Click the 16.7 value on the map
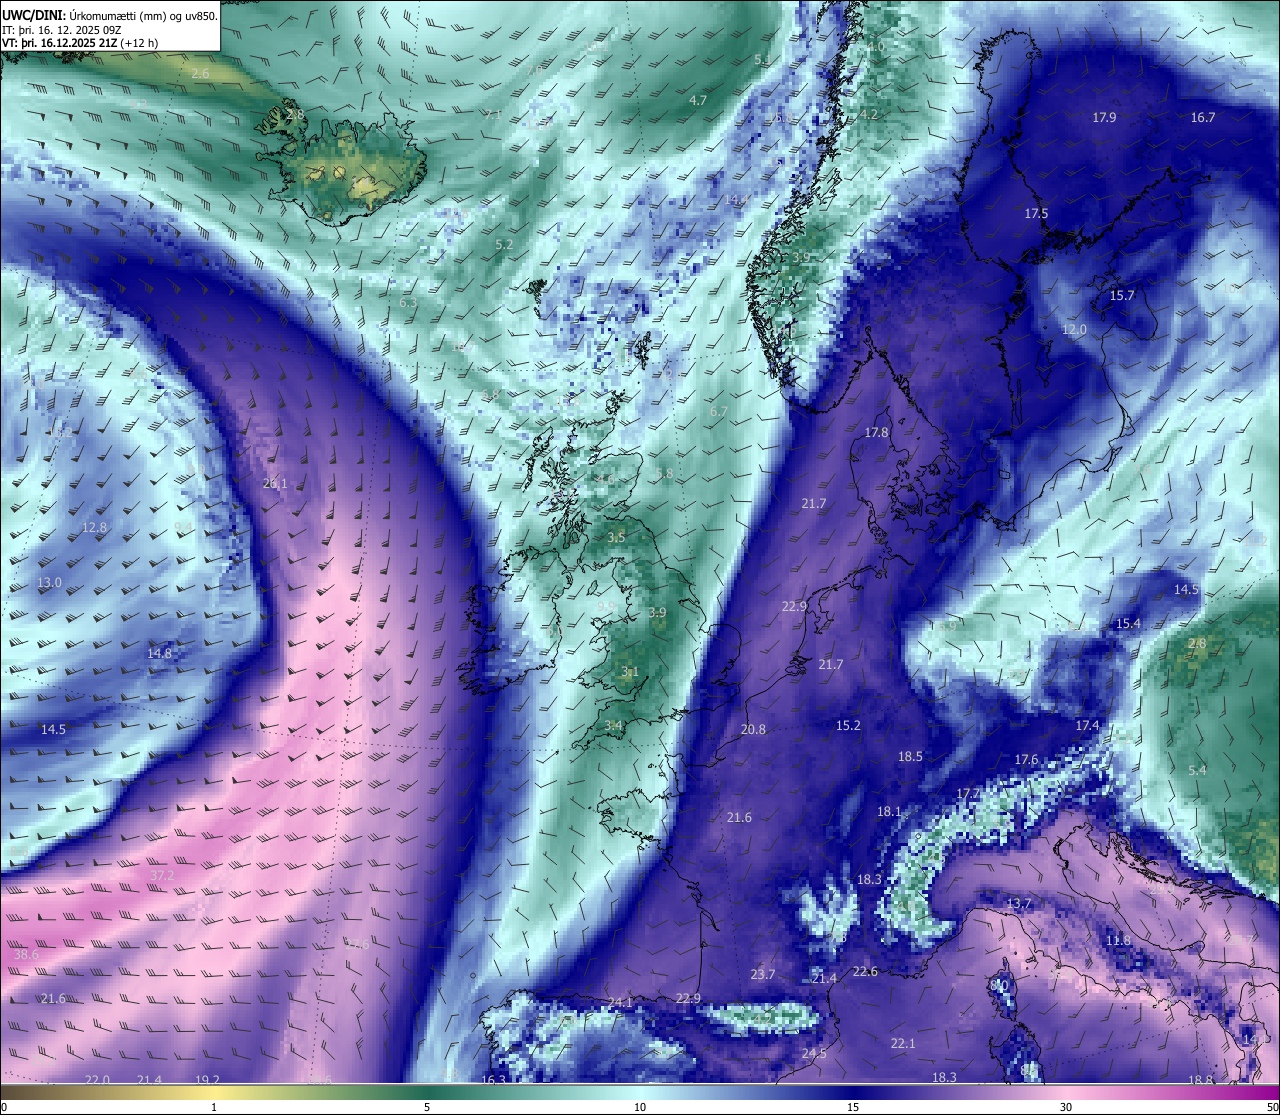Image resolution: width=1280 pixels, height=1115 pixels. coord(1203,117)
